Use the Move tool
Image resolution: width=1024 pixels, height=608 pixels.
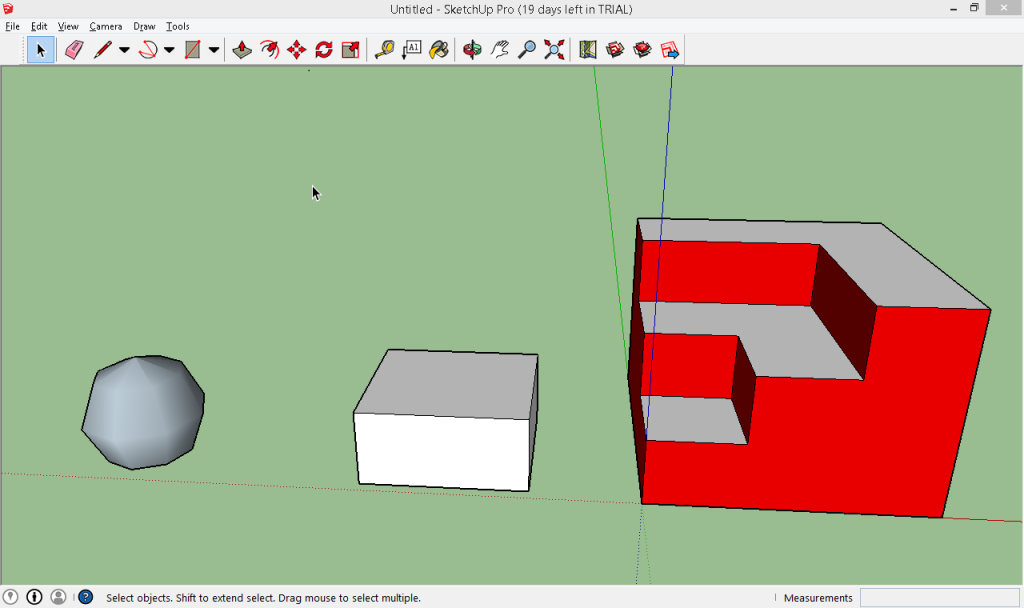pos(295,49)
